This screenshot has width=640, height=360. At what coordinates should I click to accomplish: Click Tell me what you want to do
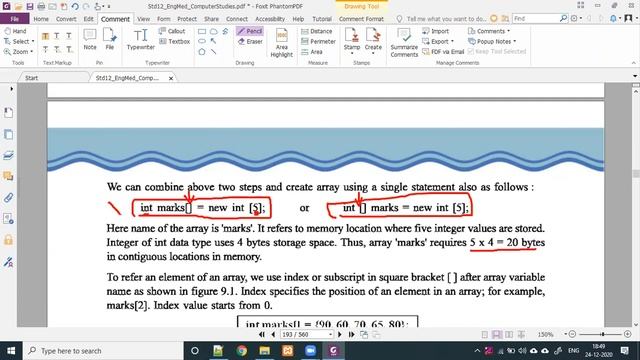click(x=446, y=19)
